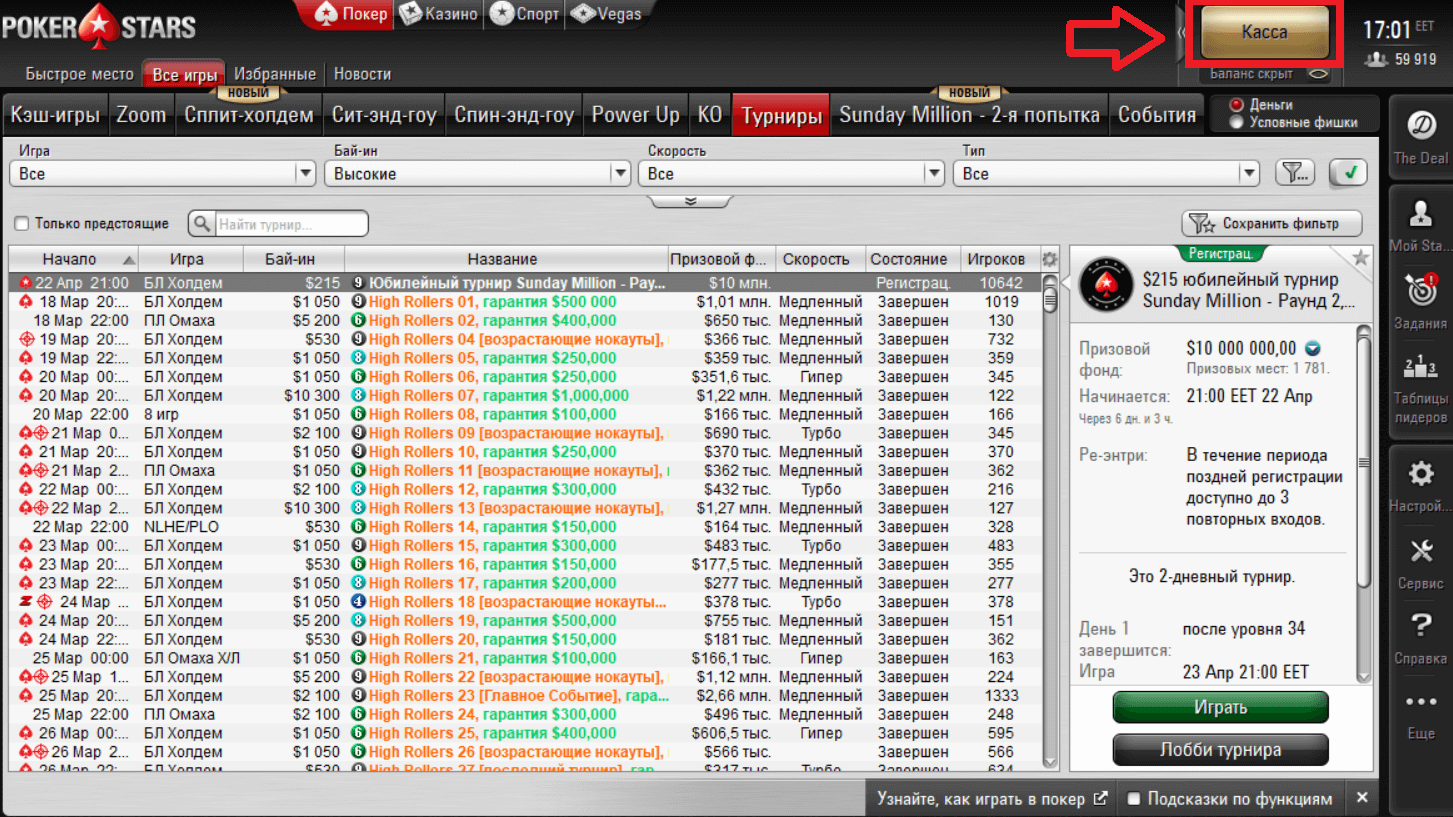This screenshot has width=1453, height=817.
Task: Open Спин-энд-гоу tab
Action: (x=514, y=115)
